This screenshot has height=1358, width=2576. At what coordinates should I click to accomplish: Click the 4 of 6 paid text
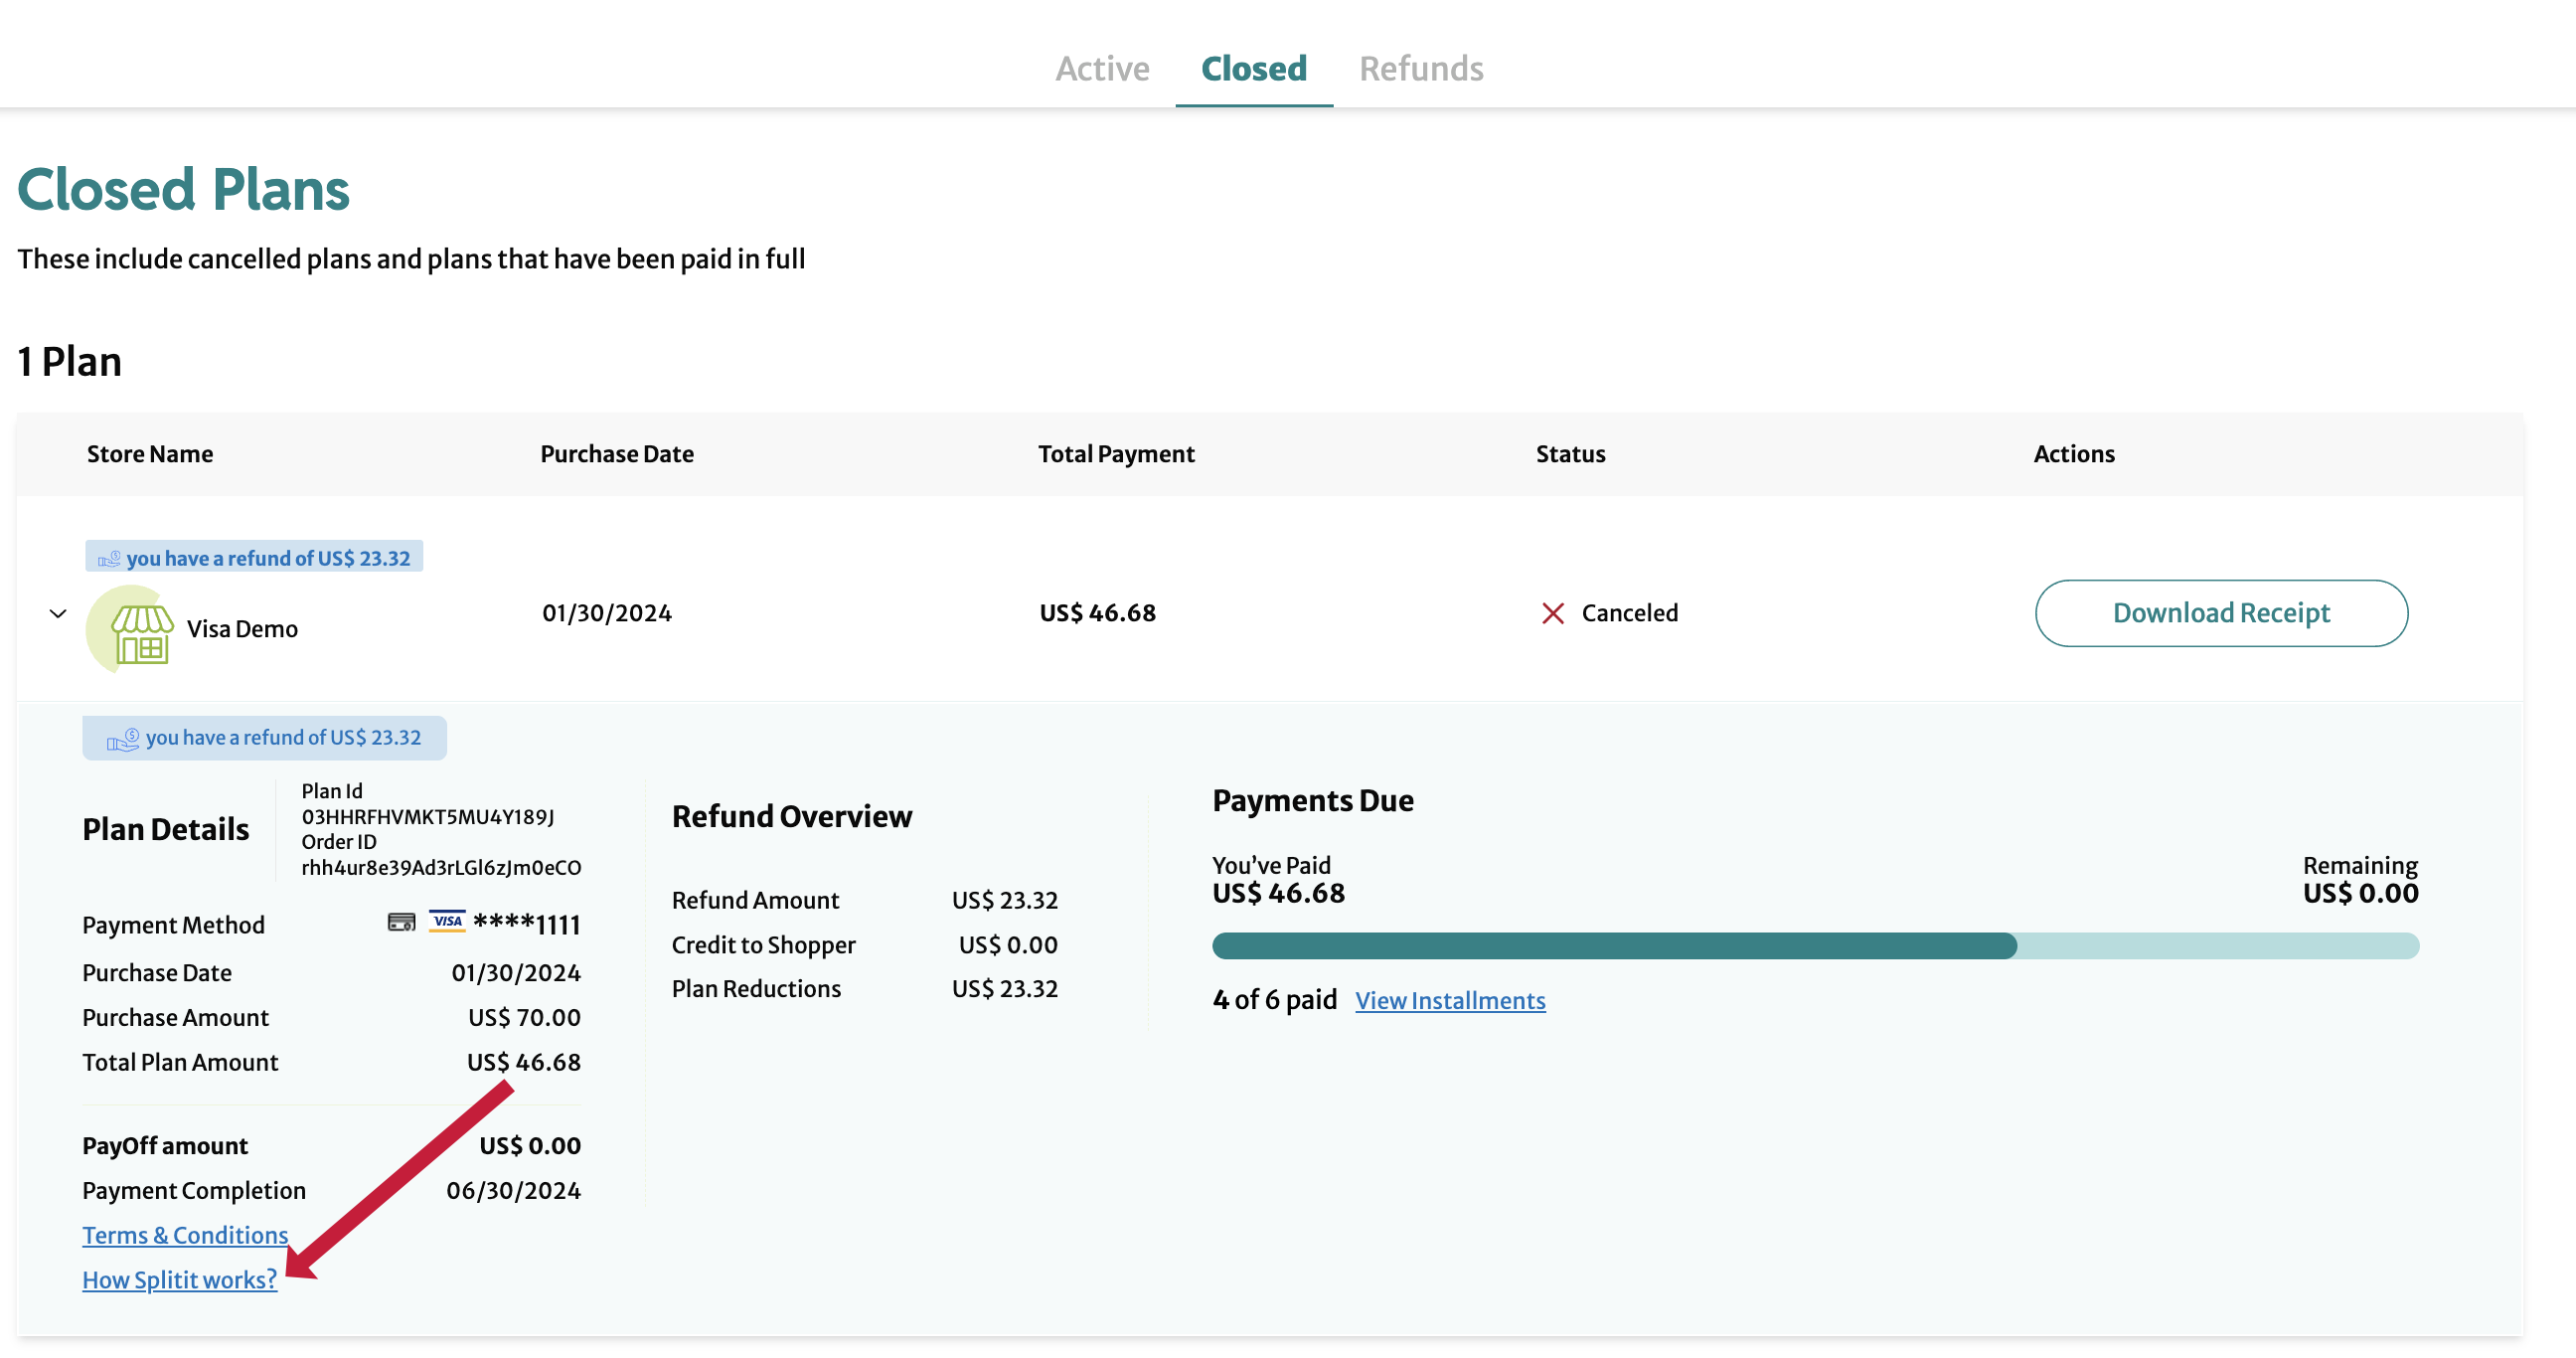(1274, 1000)
